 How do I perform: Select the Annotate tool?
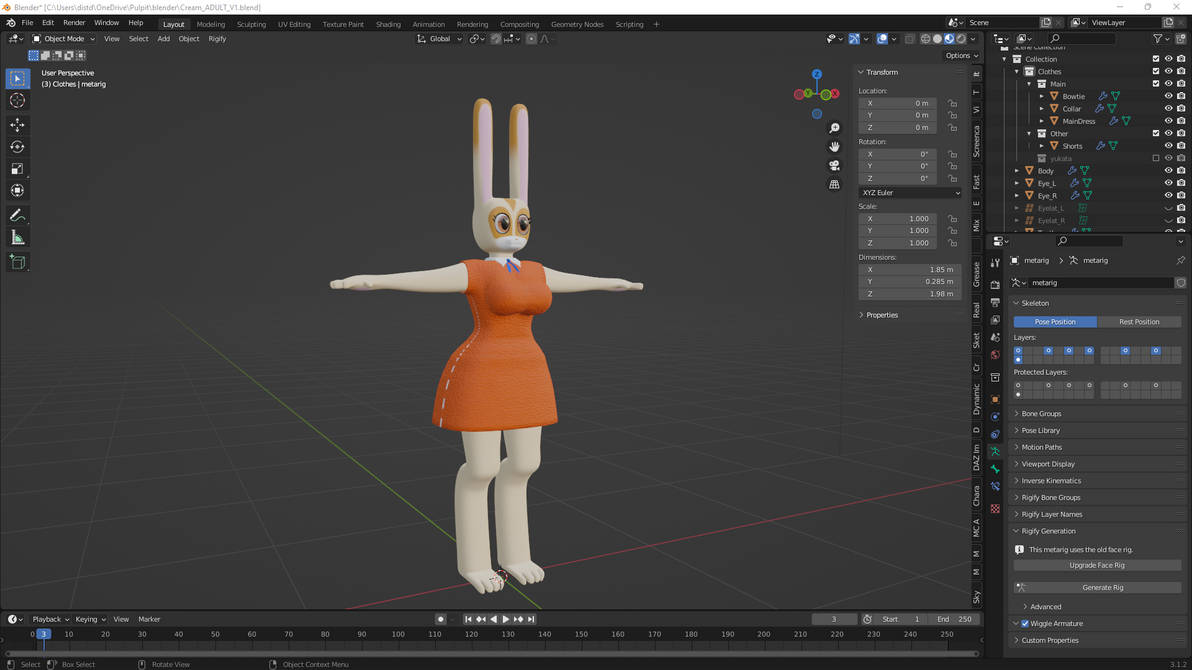pyautogui.click(x=17, y=216)
